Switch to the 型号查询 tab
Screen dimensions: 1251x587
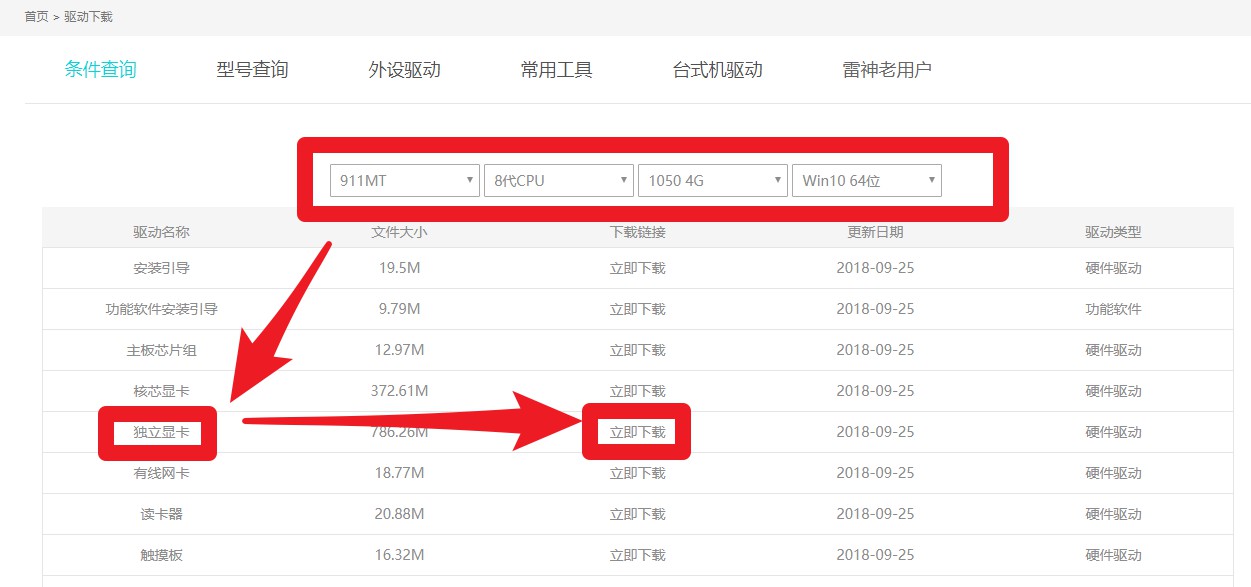point(252,70)
